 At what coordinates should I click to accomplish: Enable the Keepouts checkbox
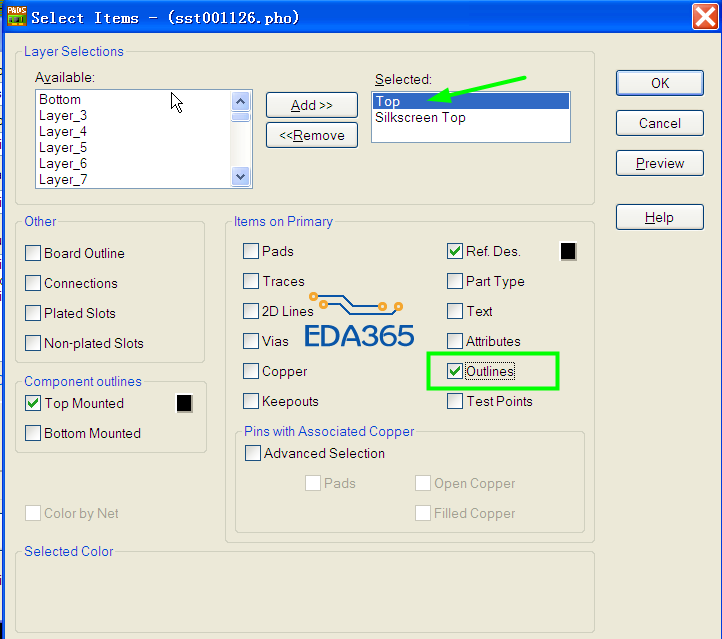click(x=251, y=401)
